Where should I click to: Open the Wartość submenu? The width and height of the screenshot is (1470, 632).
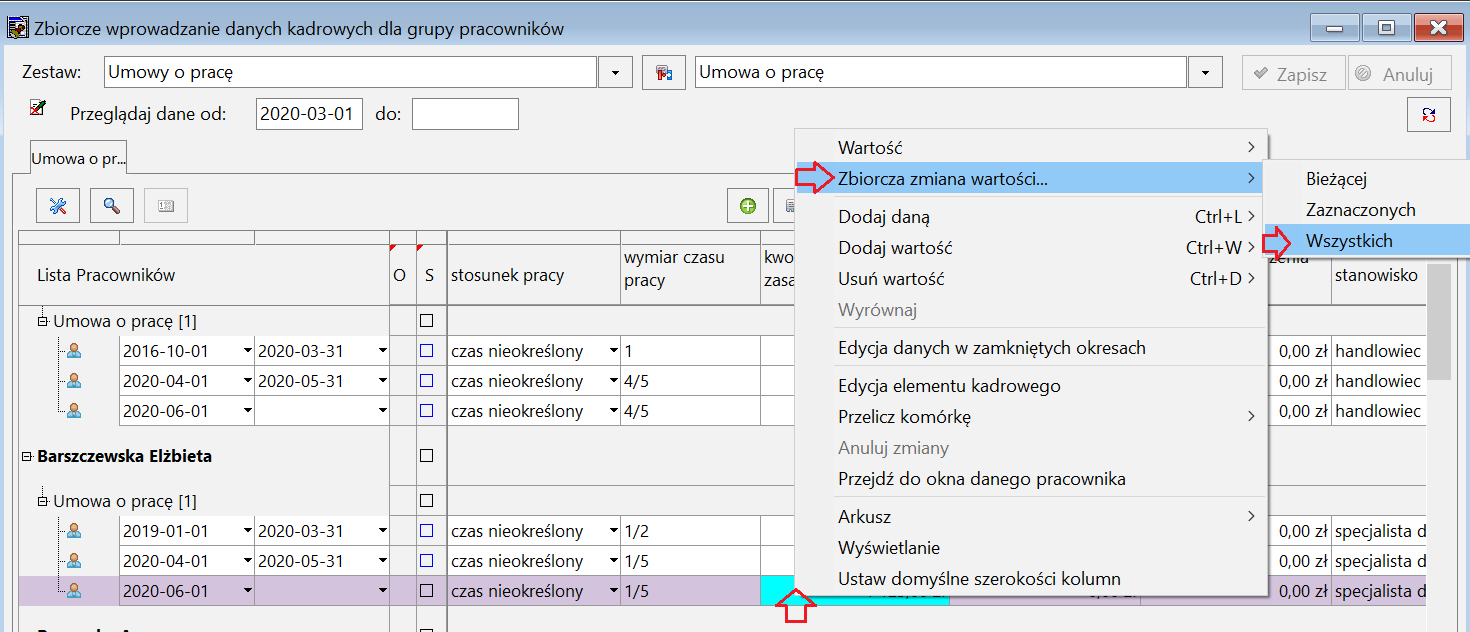pyautogui.click(x=1030, y=147)
